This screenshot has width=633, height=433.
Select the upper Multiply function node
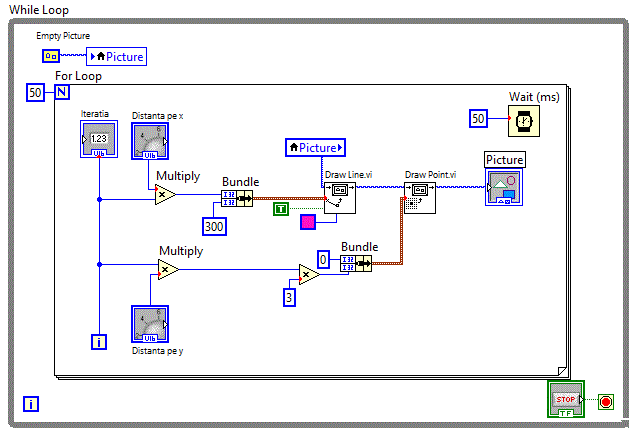coord(164,196)
